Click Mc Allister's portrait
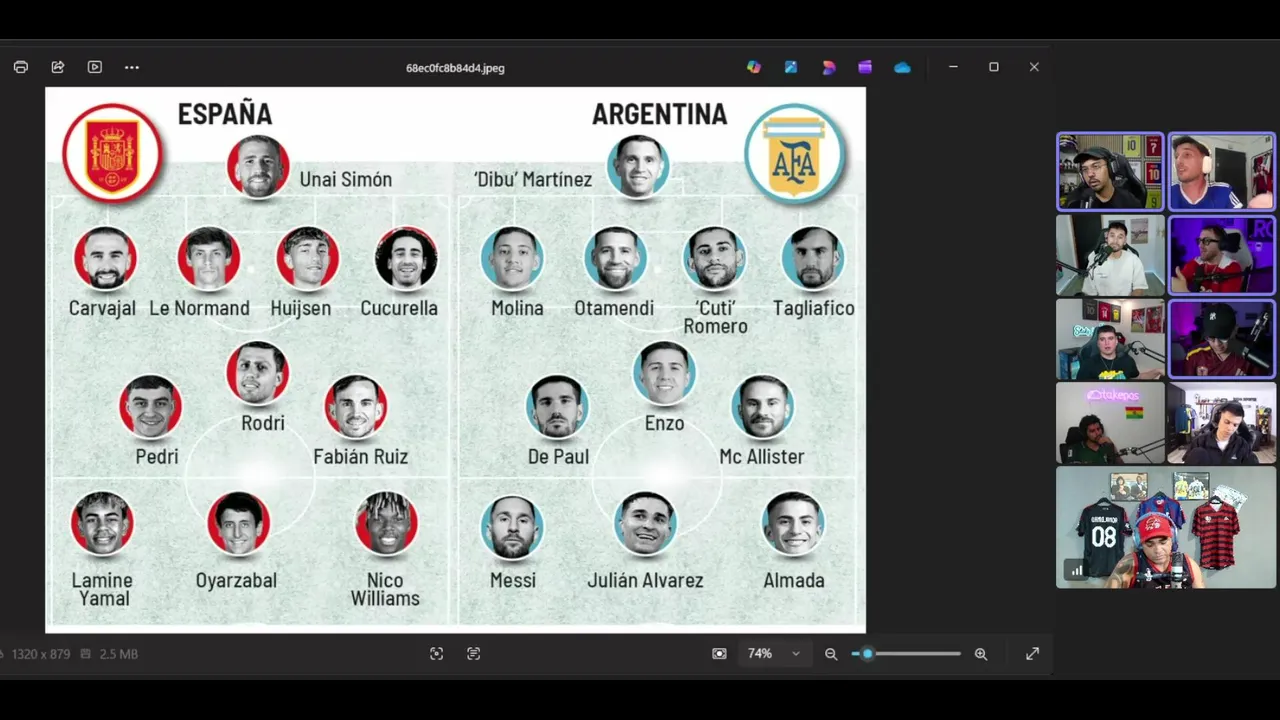This screenshot has height=720, width=1280. click(x=763, y=406)
